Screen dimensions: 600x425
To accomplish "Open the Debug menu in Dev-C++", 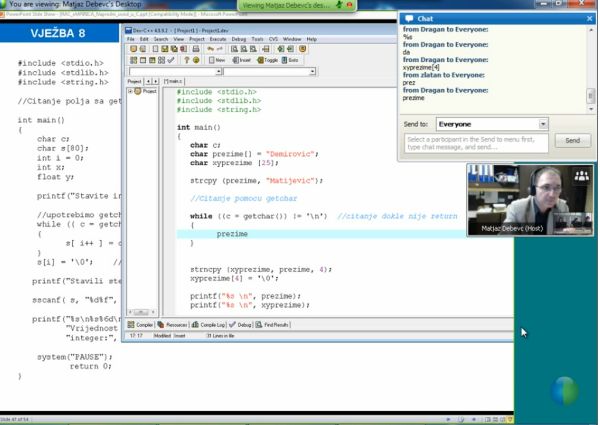I will [x=239, y=39].
